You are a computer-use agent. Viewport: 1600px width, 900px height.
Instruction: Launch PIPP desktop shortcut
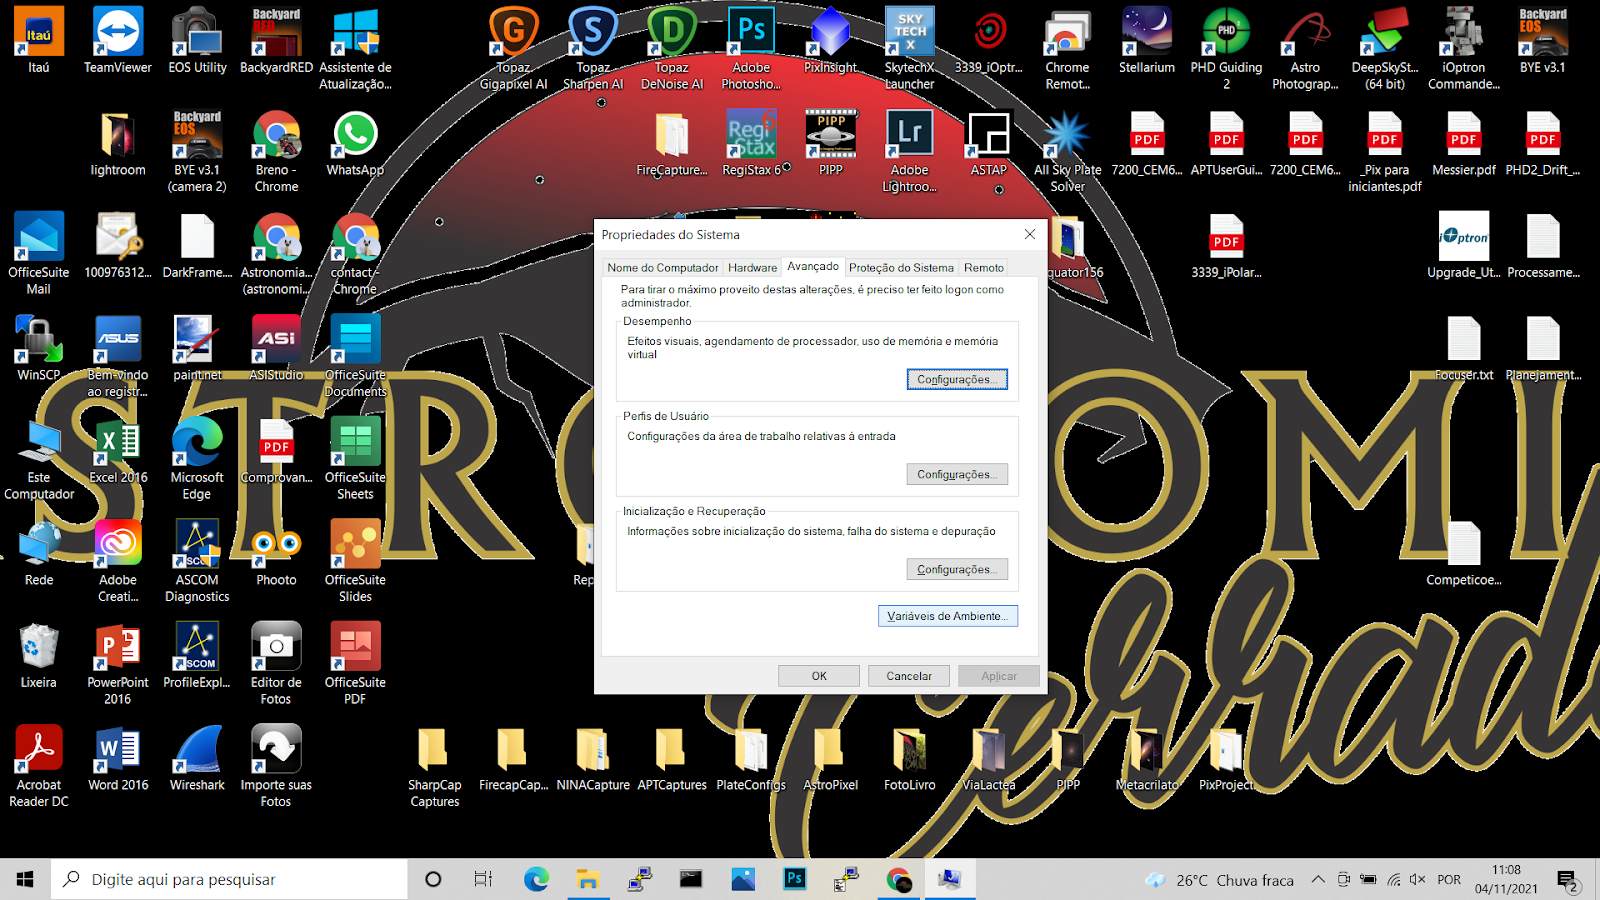(x=830, y=143)
